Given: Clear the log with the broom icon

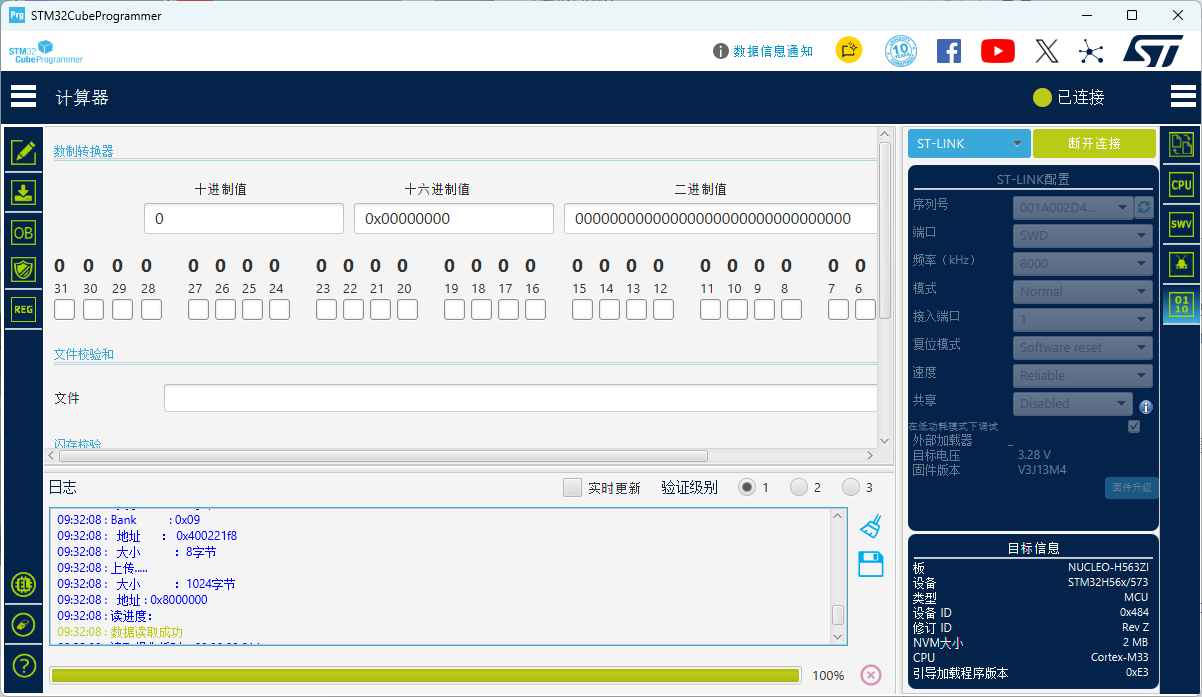Looking at the screenshot, I should click(871, 527).
